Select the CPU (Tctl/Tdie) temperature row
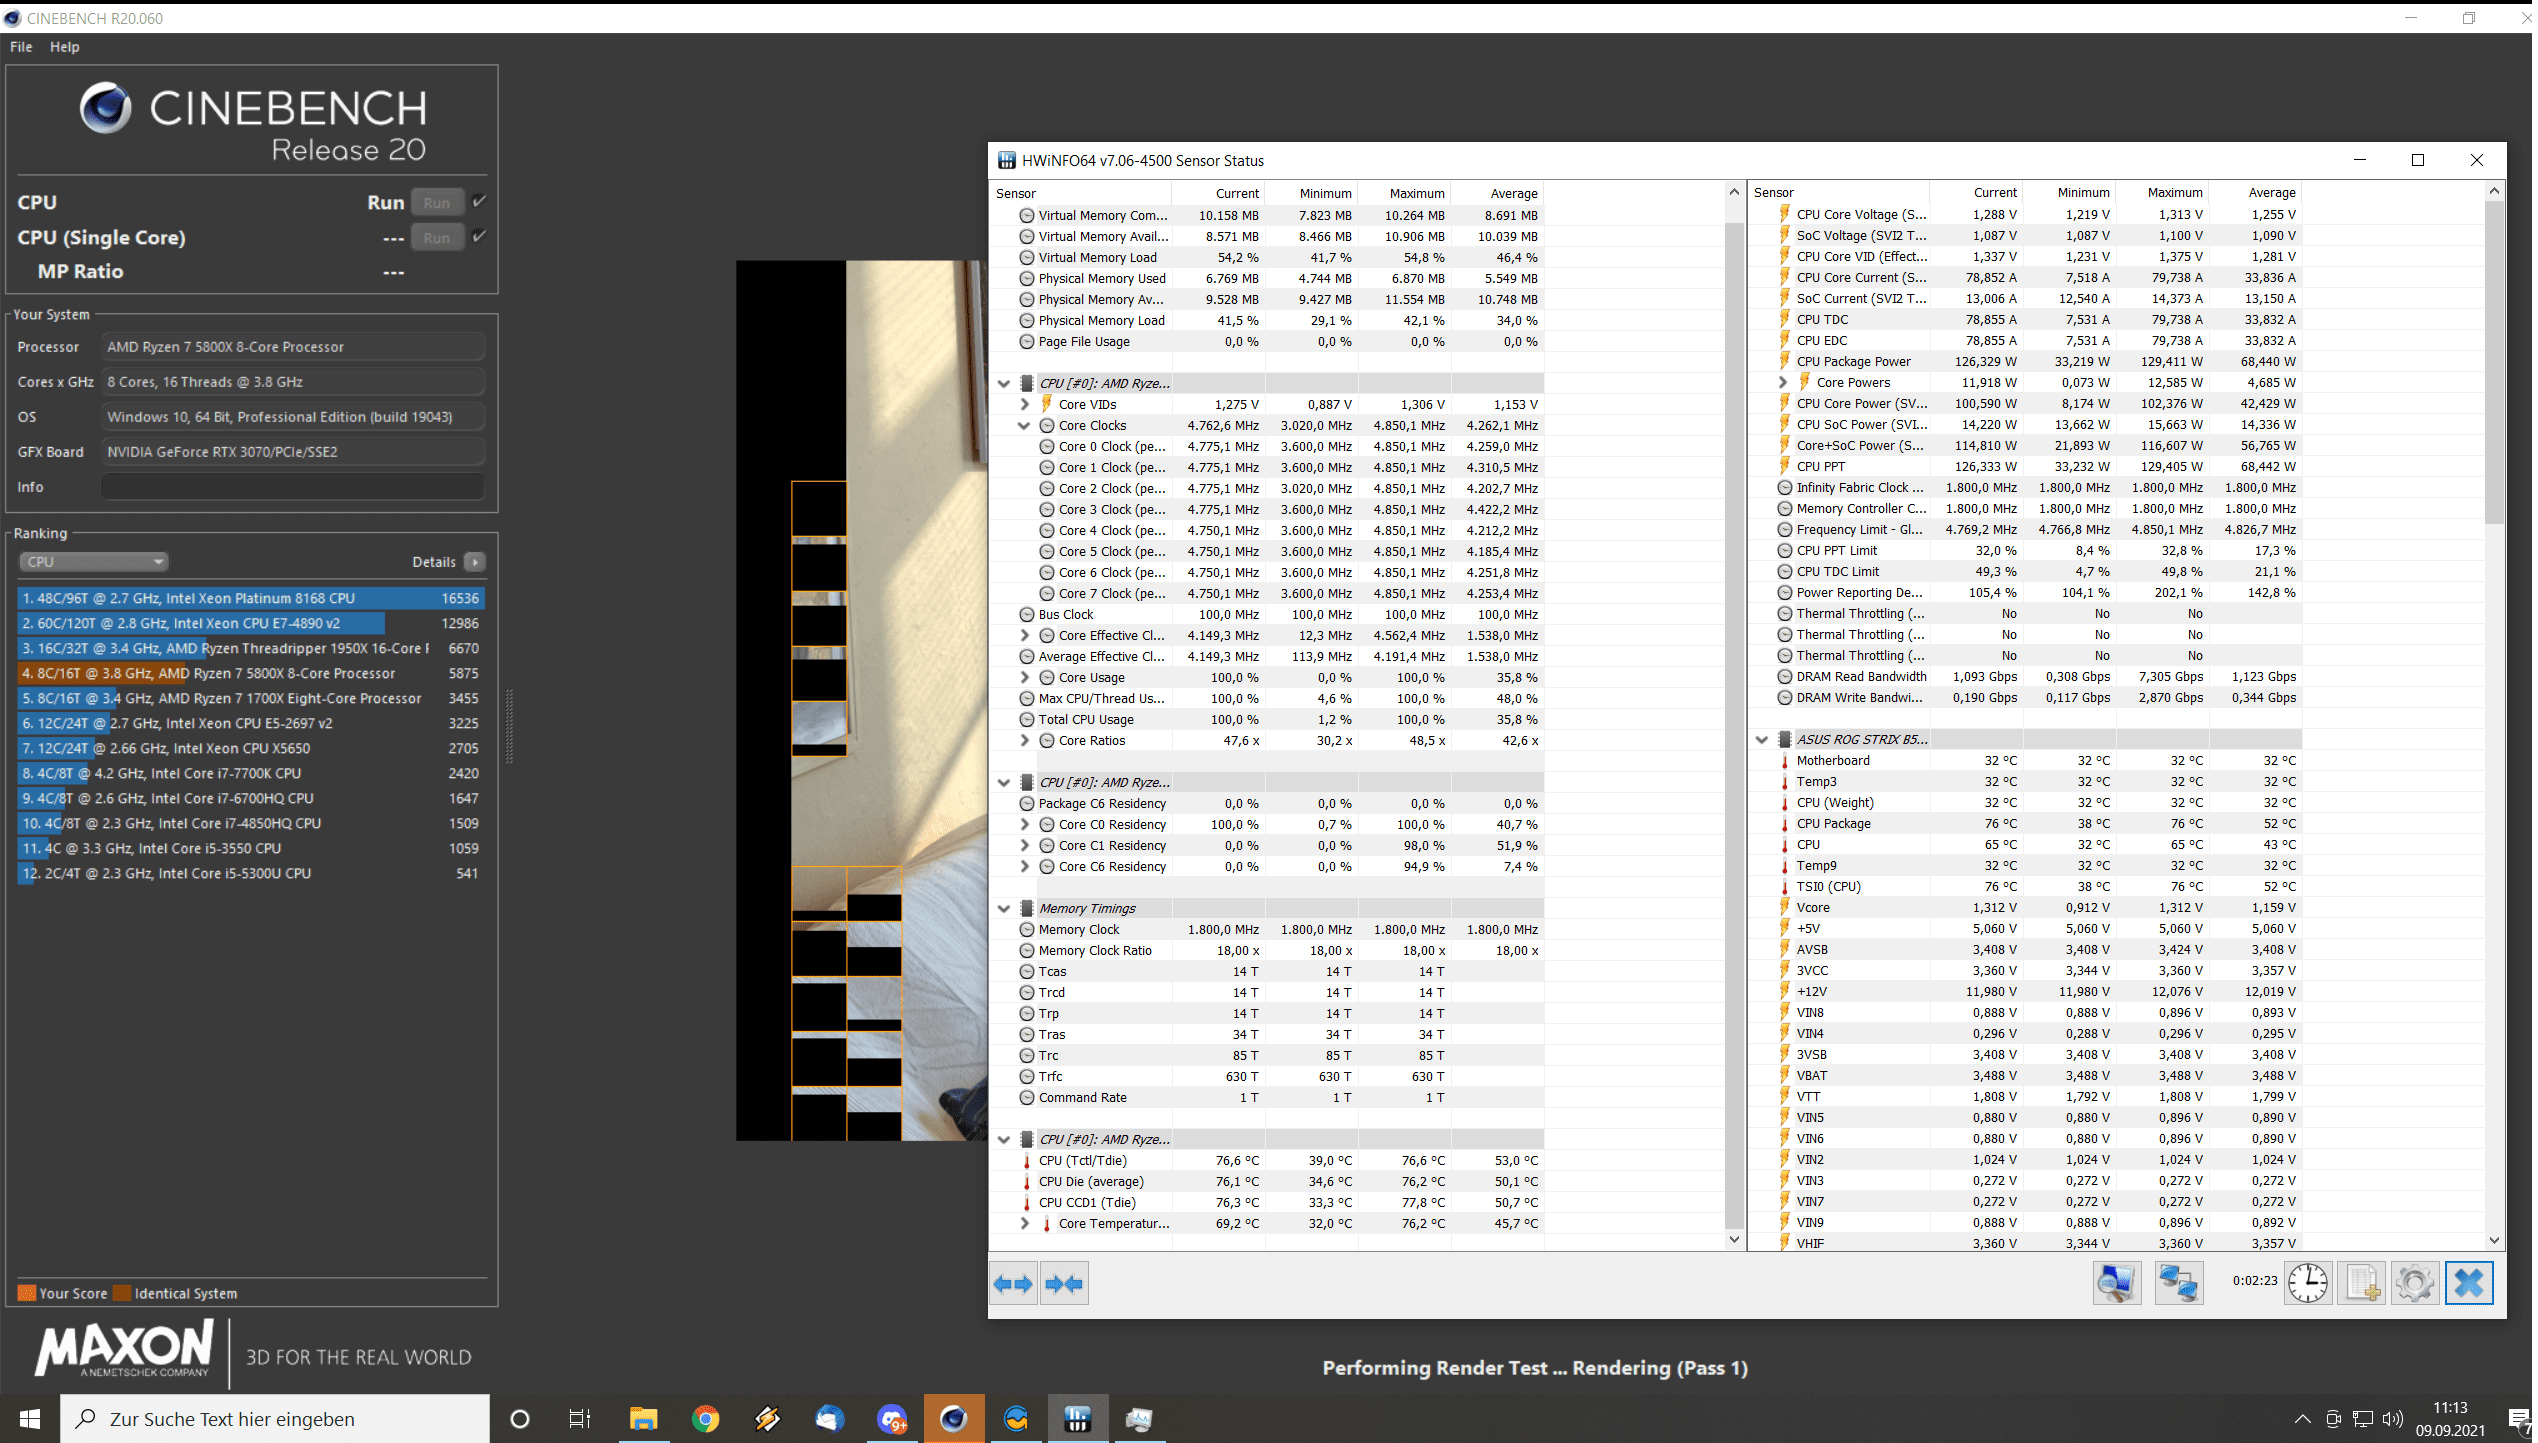2538x1443 pixels. [1268, 1160]
